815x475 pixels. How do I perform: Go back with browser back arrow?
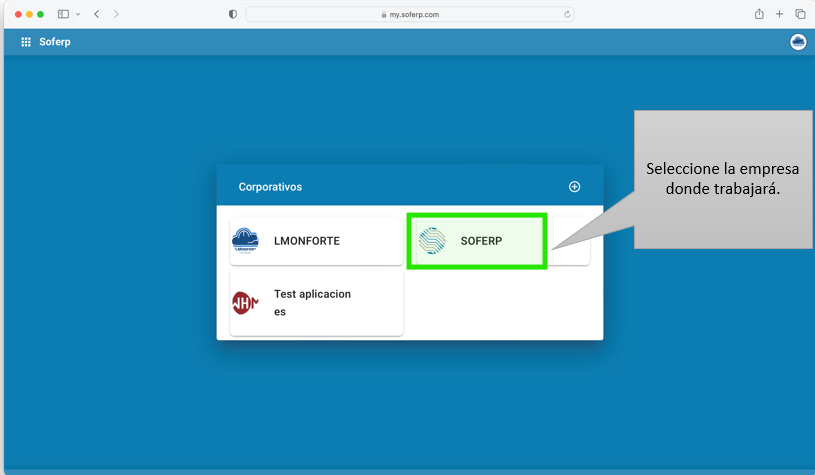pyautogui.click(x=97, y=15)
